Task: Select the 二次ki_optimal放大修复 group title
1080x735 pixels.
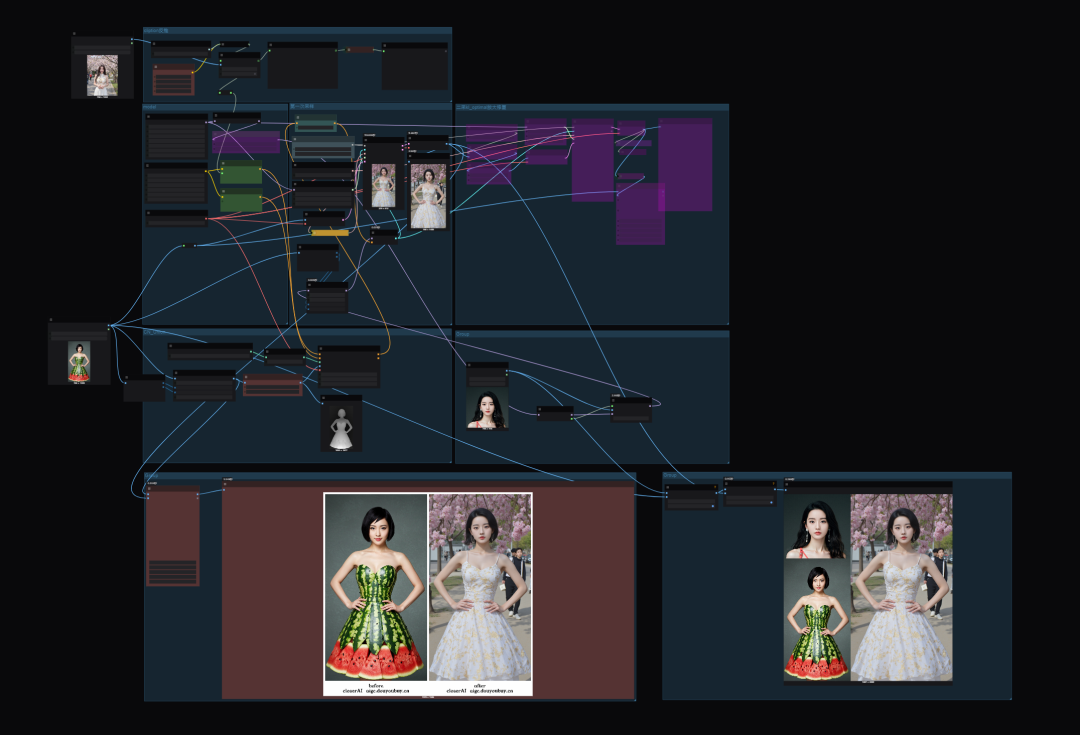Action: [481, 107]
